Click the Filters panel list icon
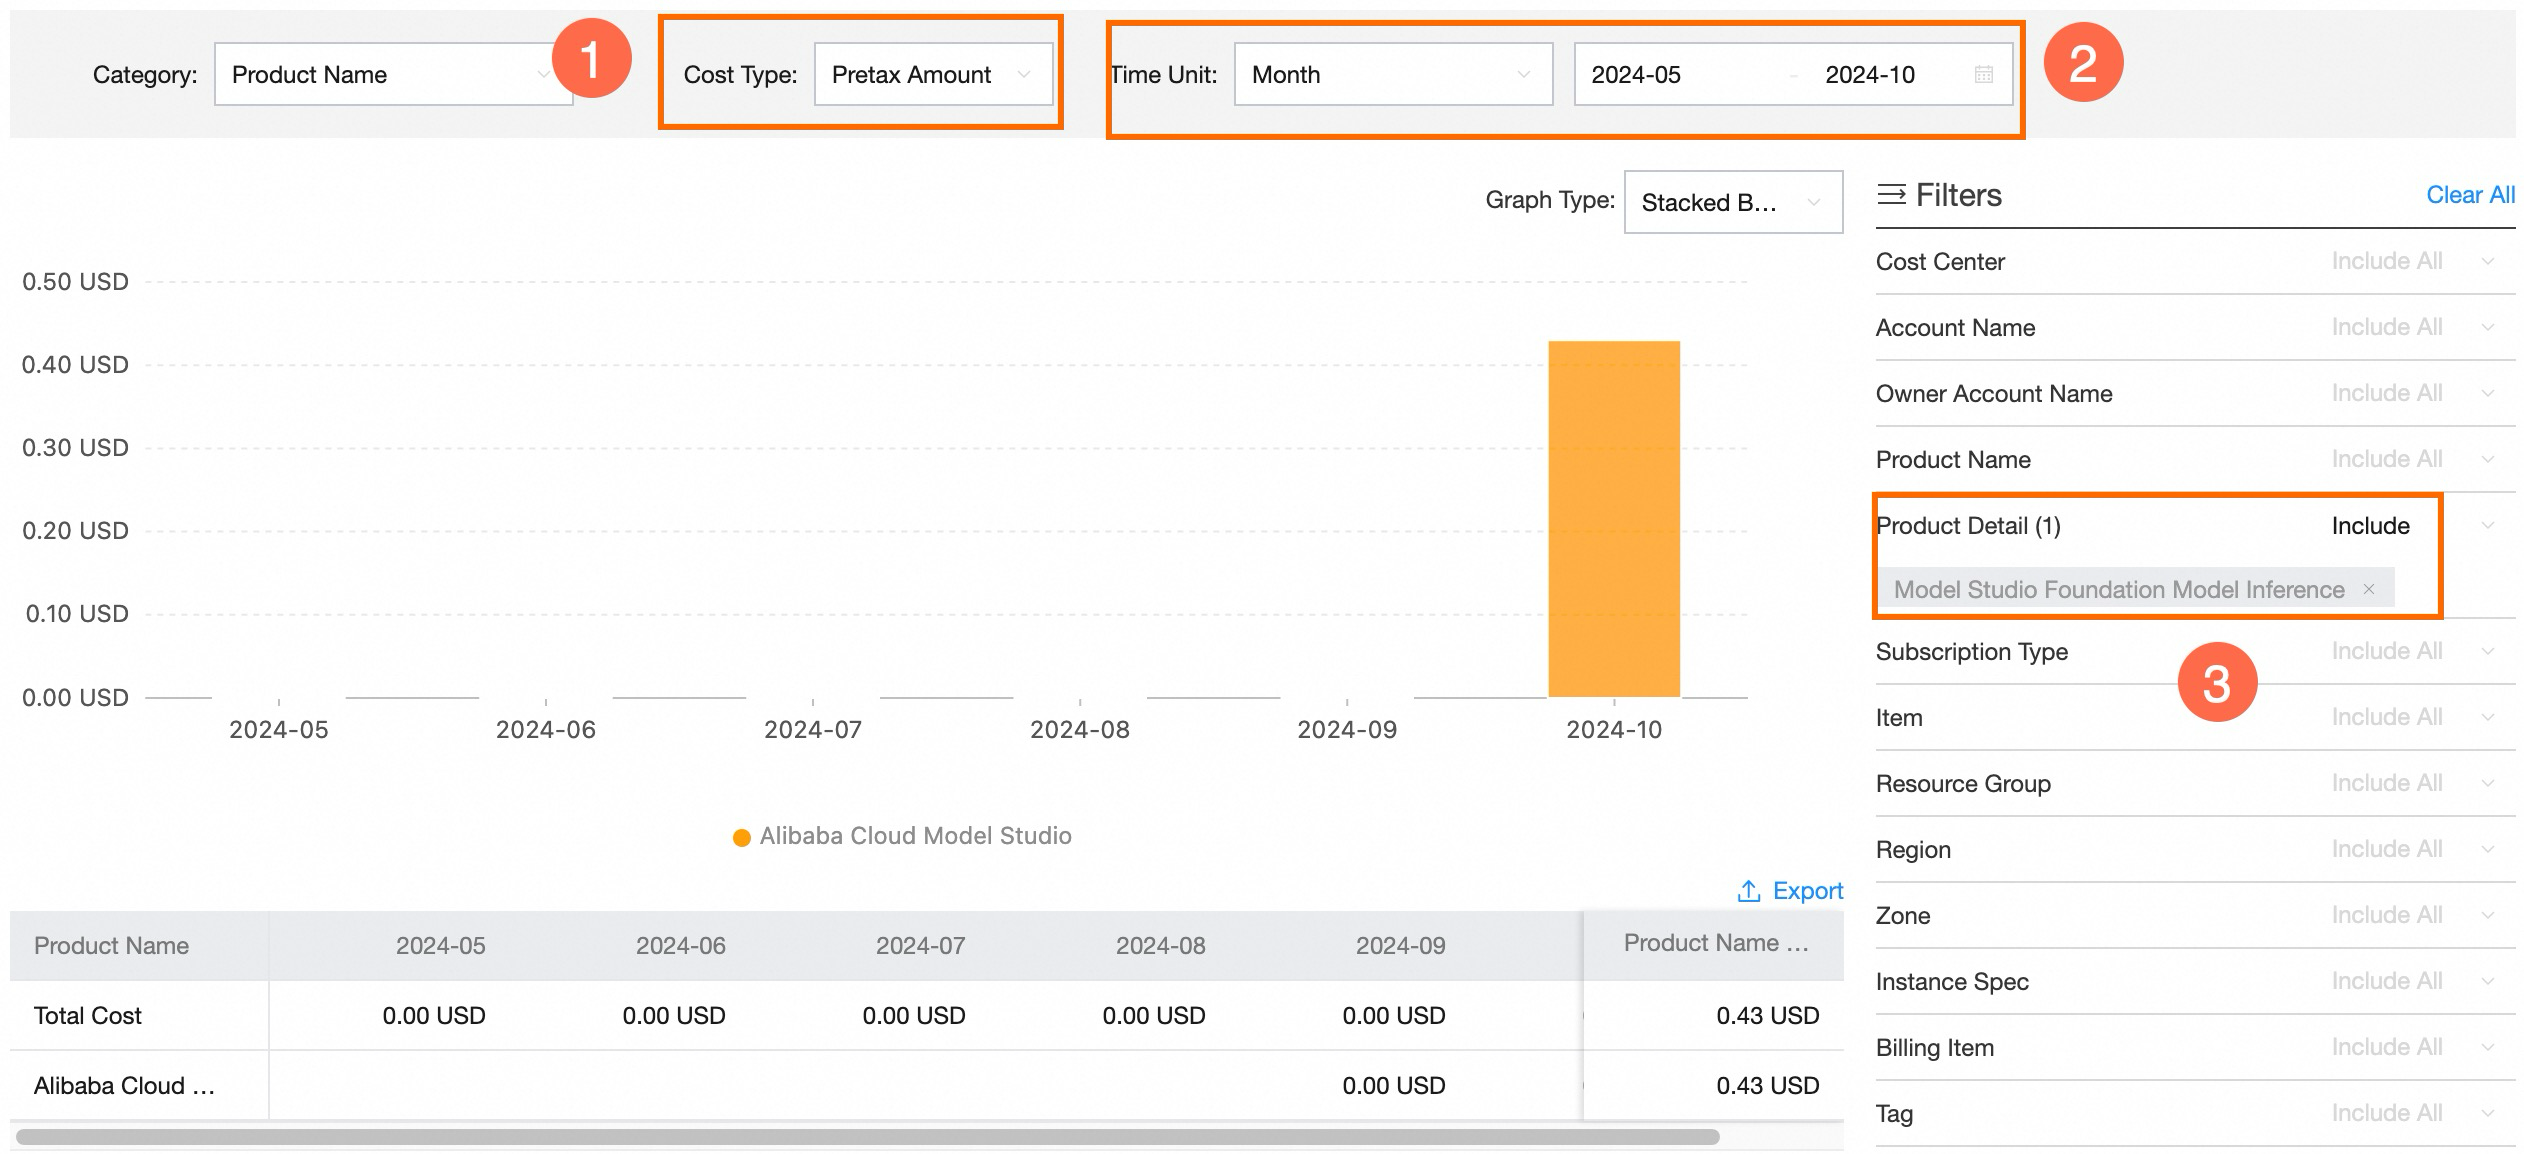Viewport: 2524px width, 1154px height. click(x=1891, y=194)
